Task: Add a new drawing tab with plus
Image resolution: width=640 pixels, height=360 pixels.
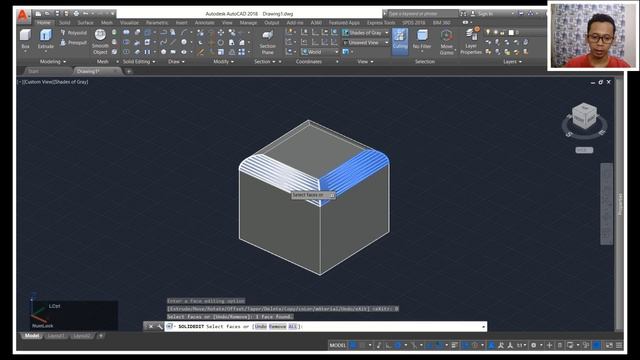Action: 129,71
